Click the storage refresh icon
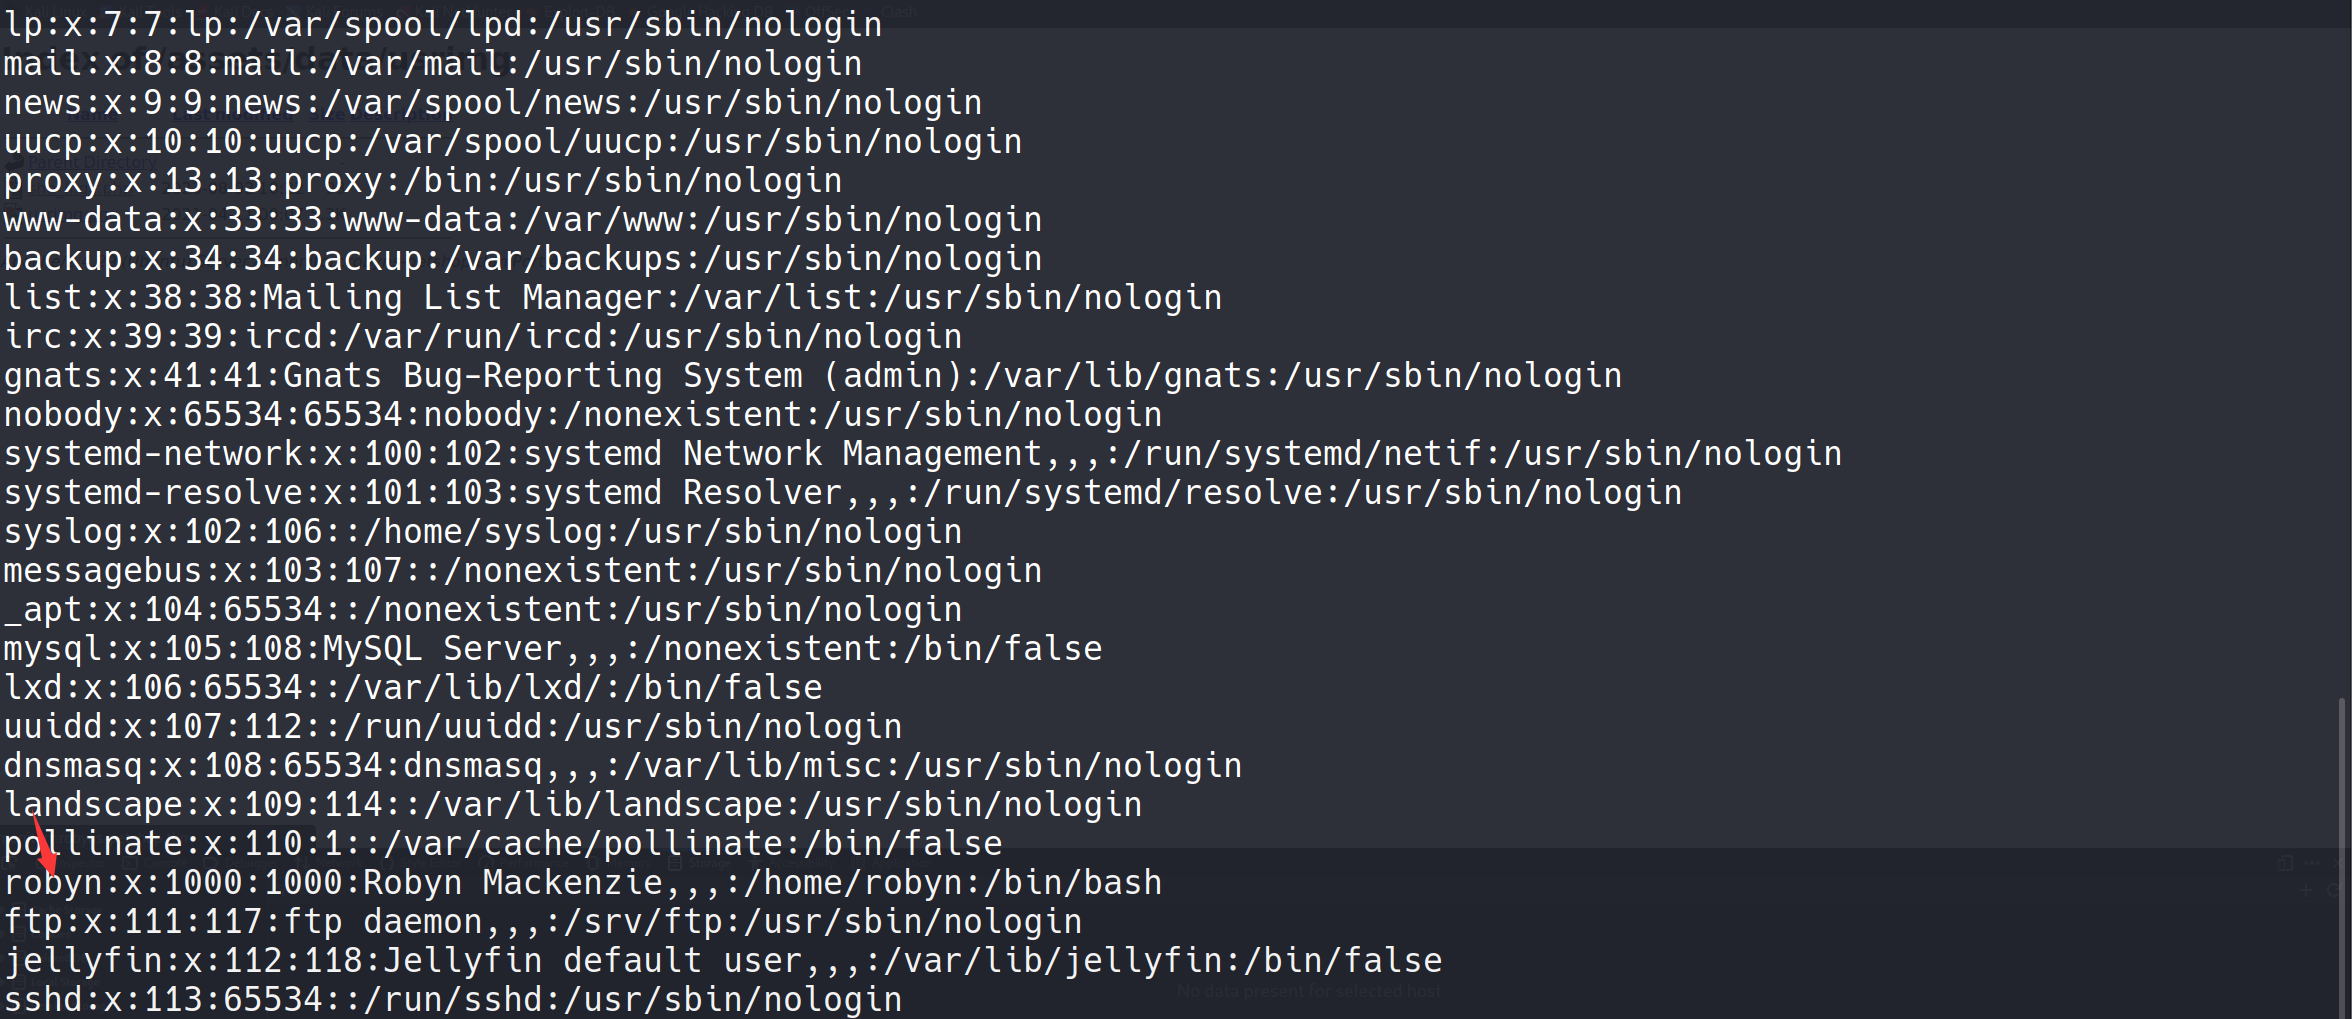 pyautogui.click(x=2334, y=890)
